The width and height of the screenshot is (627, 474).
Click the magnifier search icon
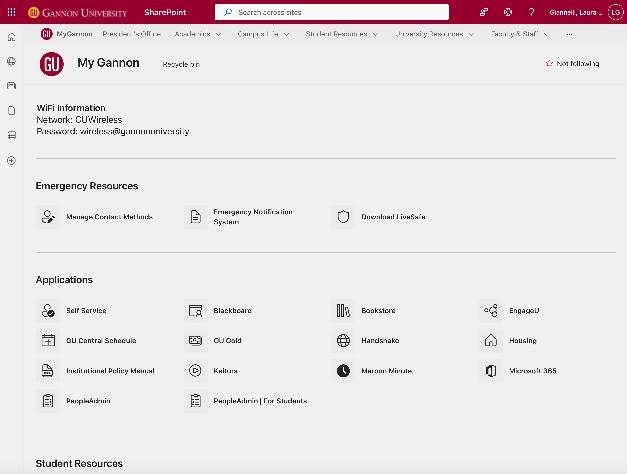coord(228,12)
